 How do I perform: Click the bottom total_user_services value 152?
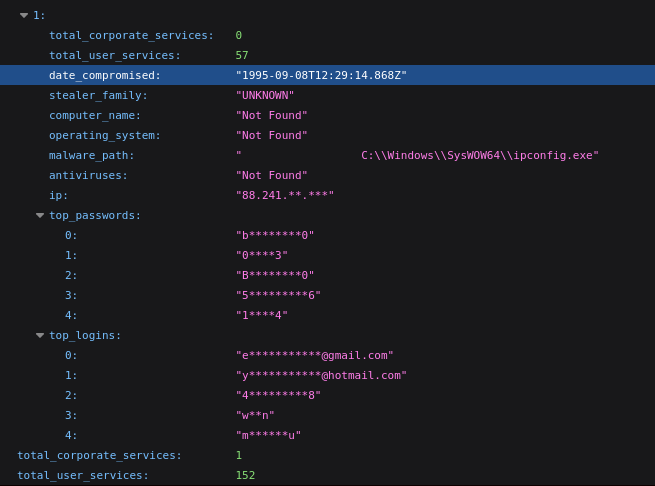click(x=245, y=475)
